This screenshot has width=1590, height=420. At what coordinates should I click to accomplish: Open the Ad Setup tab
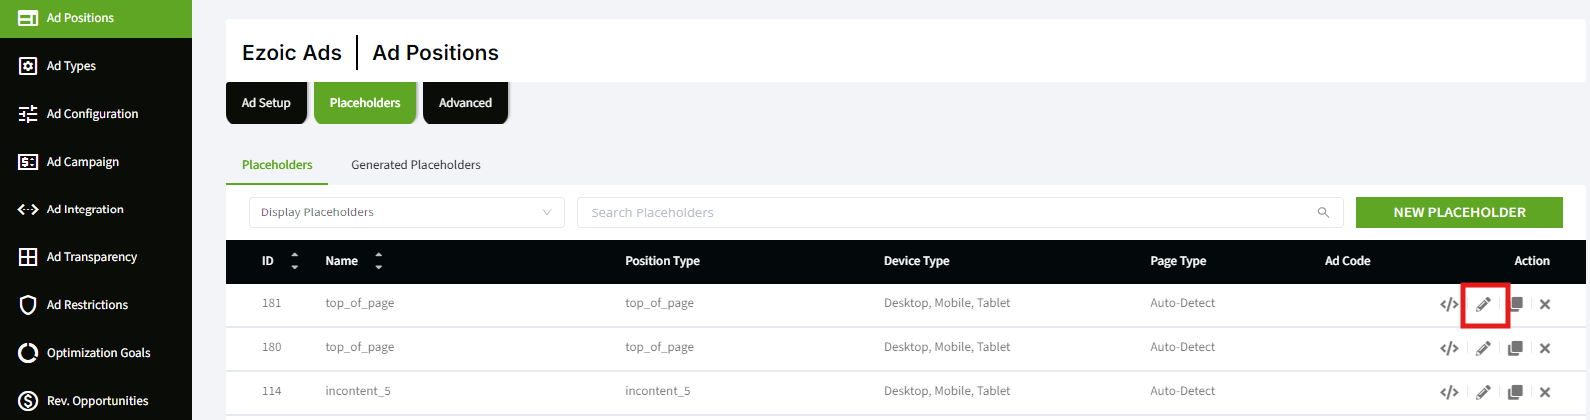coord(266,103)
